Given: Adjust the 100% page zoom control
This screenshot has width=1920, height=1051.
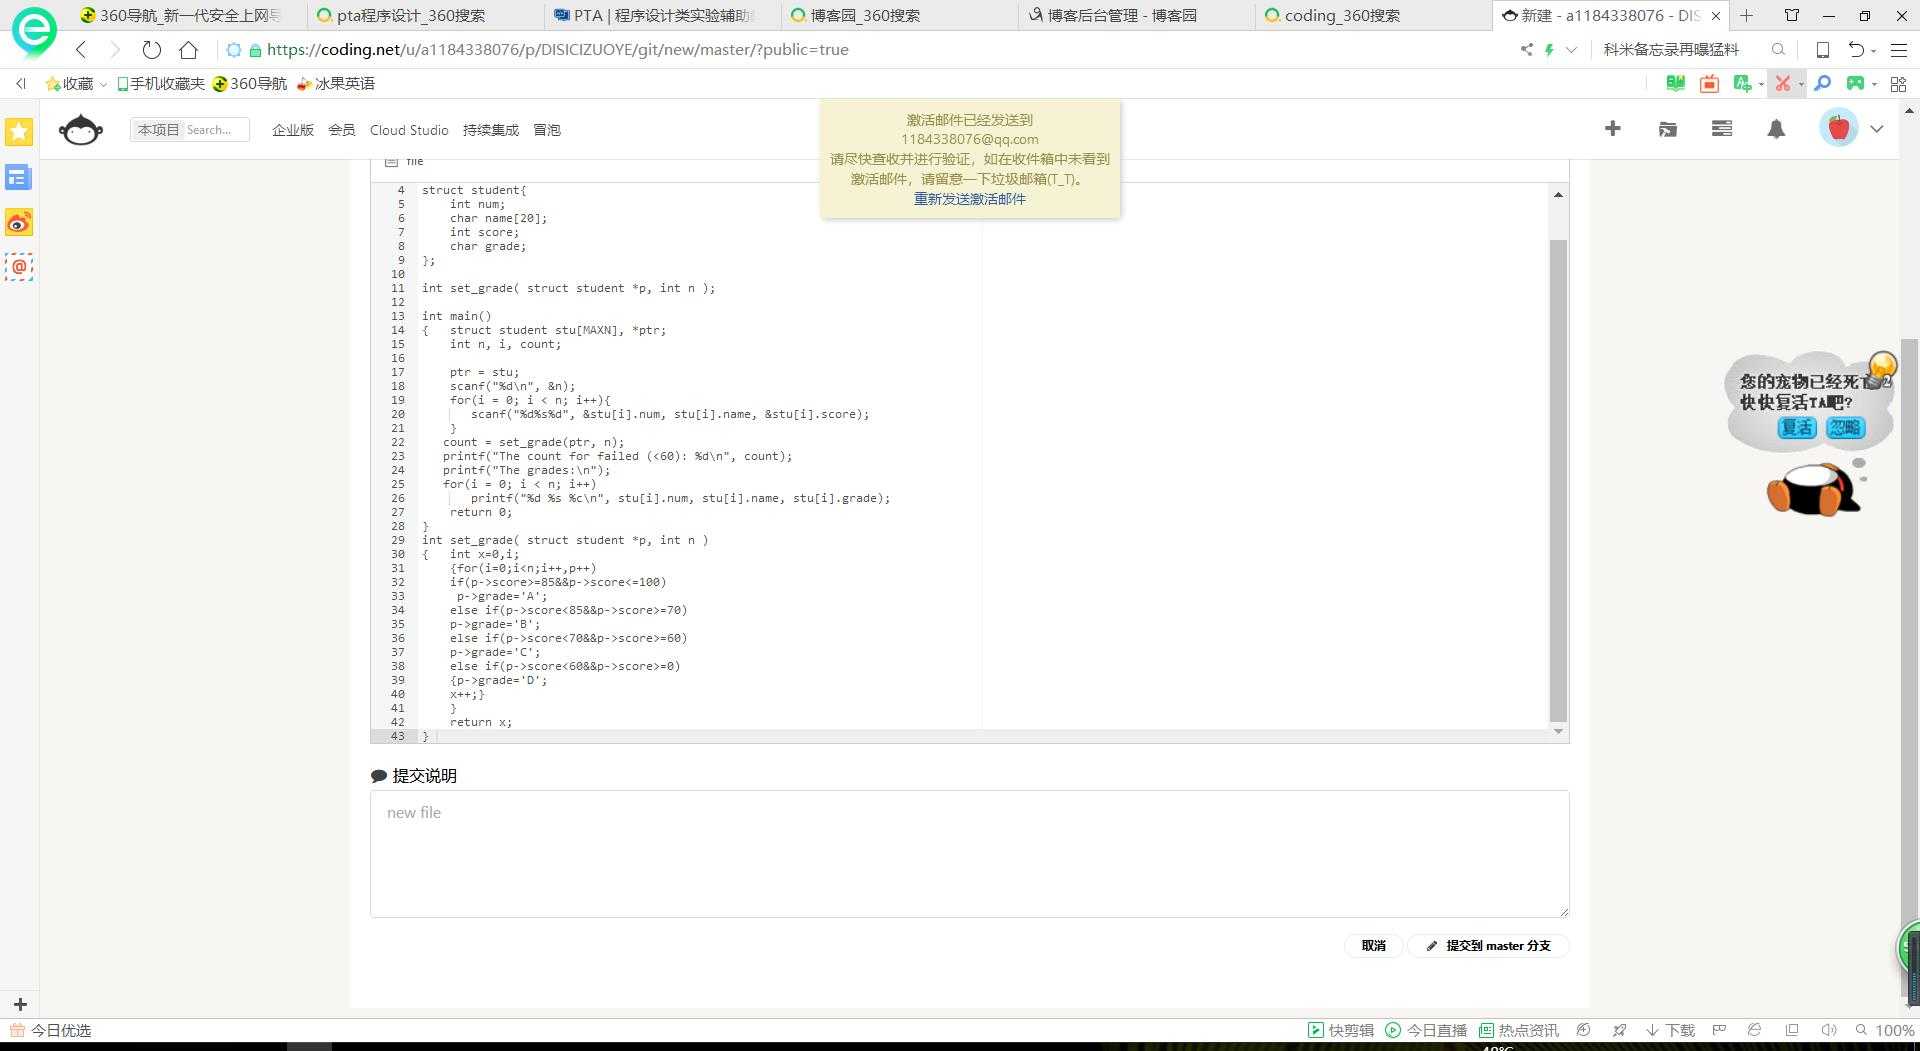Looking at the screenshot, I should pos(1885,1030).
